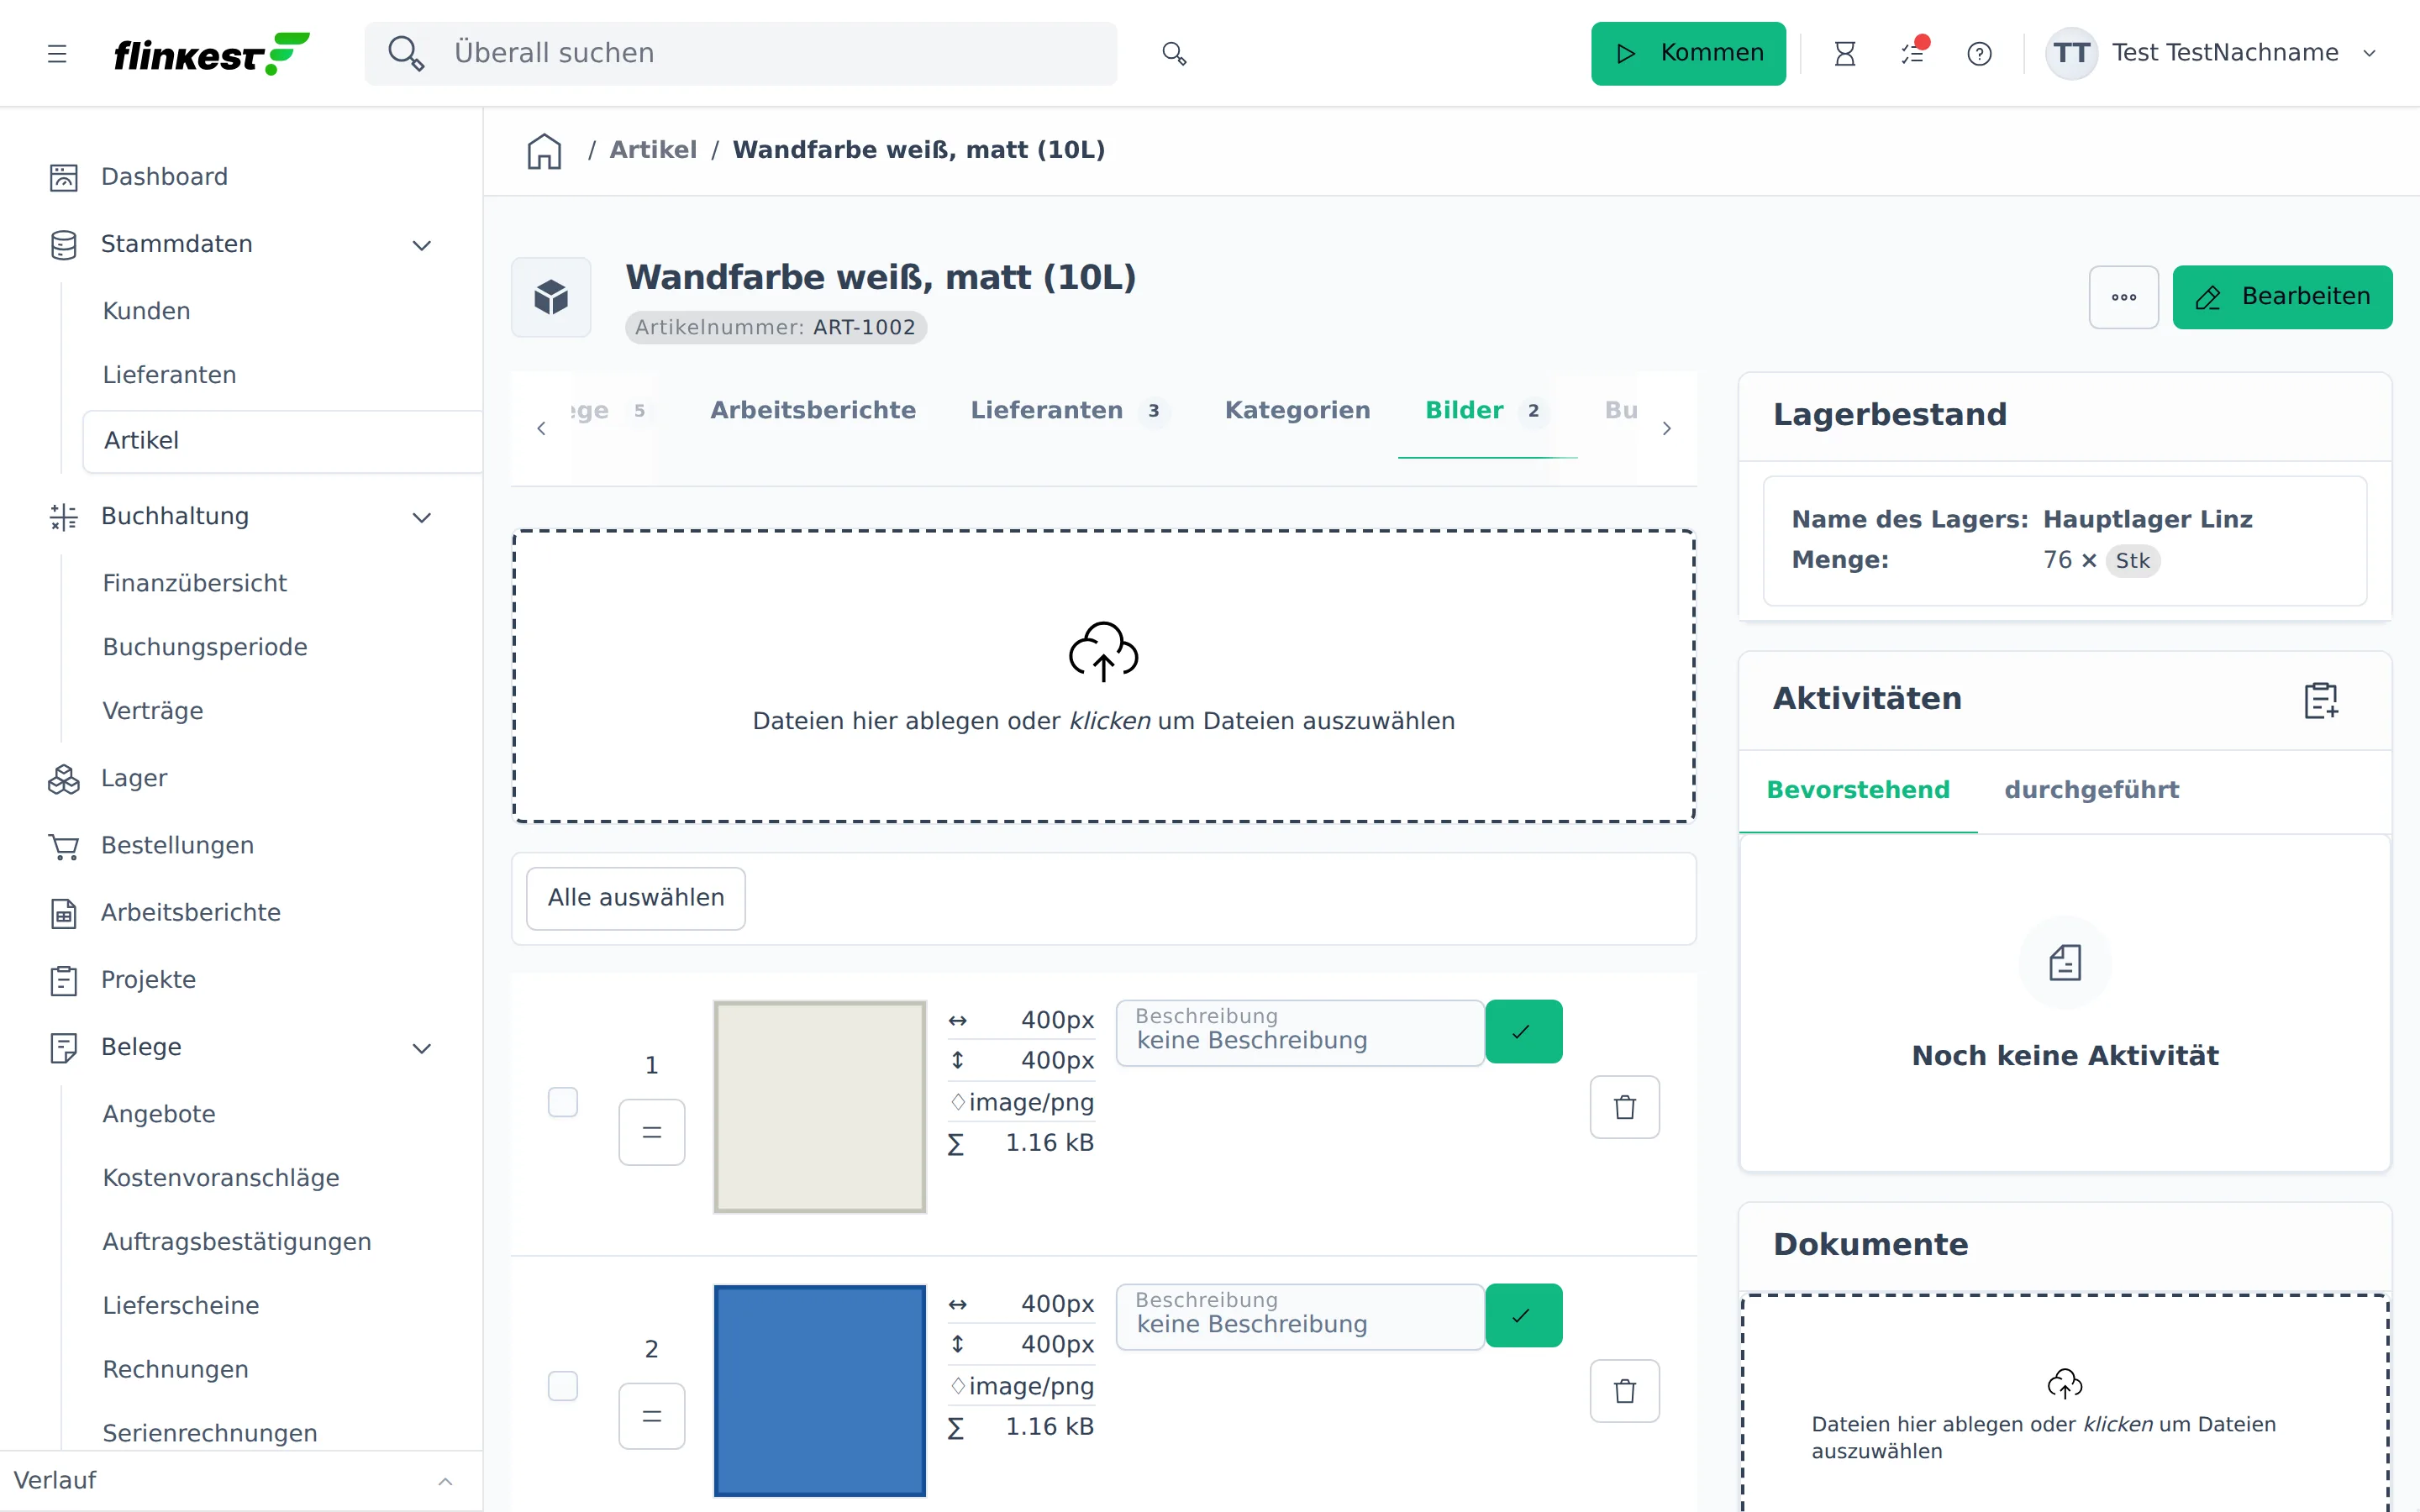Viewport: 2420px width, 1512px height.
Task: Click the Arbeitsberichte document icon in sidebar
Action: (x=63, y=913)
